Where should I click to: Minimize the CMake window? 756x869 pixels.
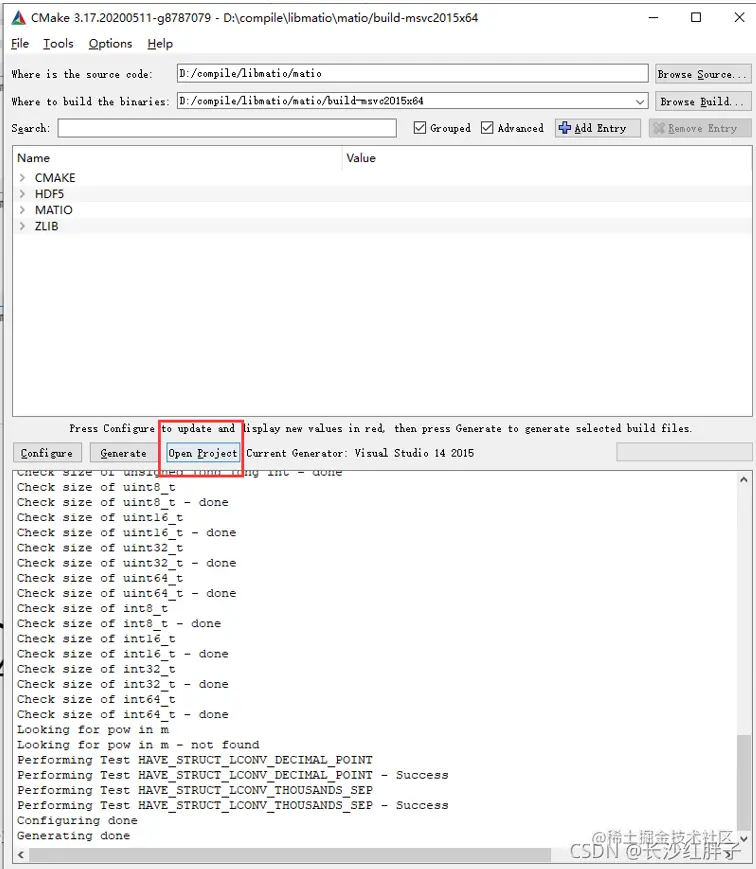coord(653,18)
